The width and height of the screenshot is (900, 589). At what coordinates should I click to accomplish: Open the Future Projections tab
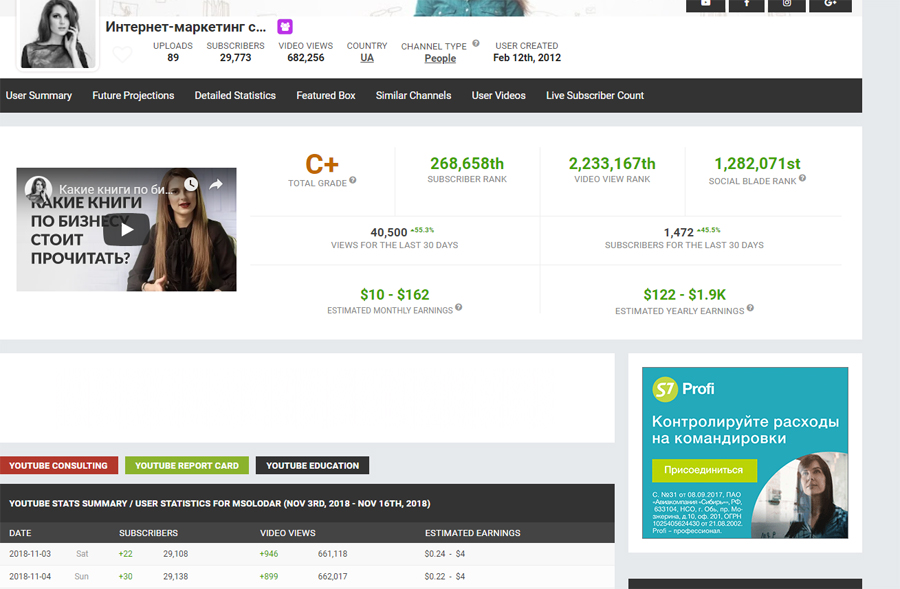coord(133,96)
